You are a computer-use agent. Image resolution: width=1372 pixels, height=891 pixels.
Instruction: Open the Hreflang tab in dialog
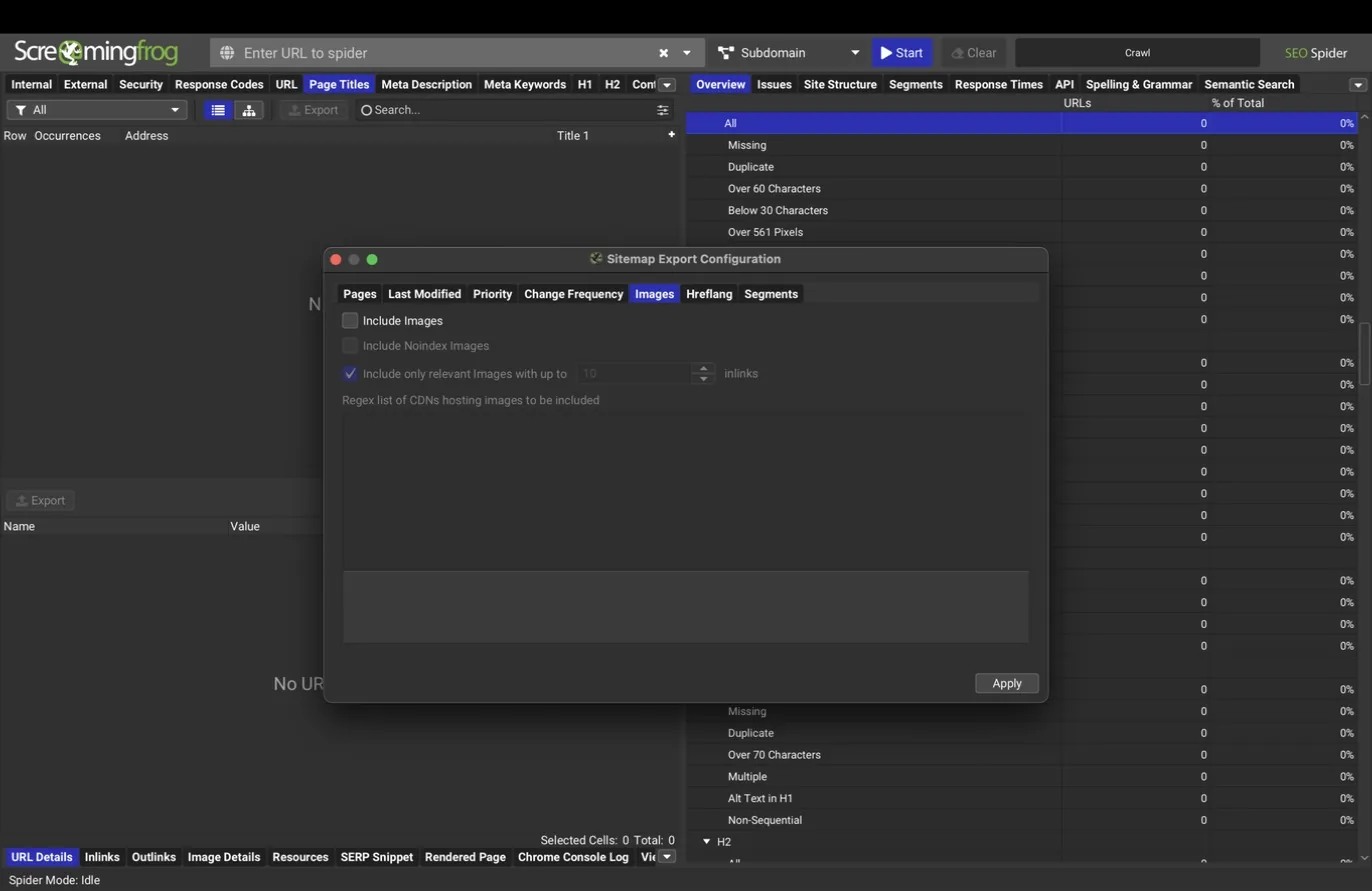[x=709, y=294]
